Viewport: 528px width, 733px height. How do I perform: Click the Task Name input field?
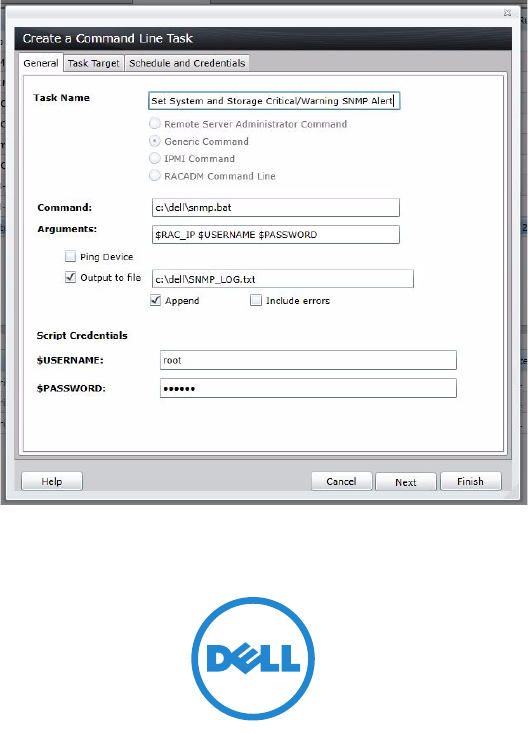(x=274, y=101)
